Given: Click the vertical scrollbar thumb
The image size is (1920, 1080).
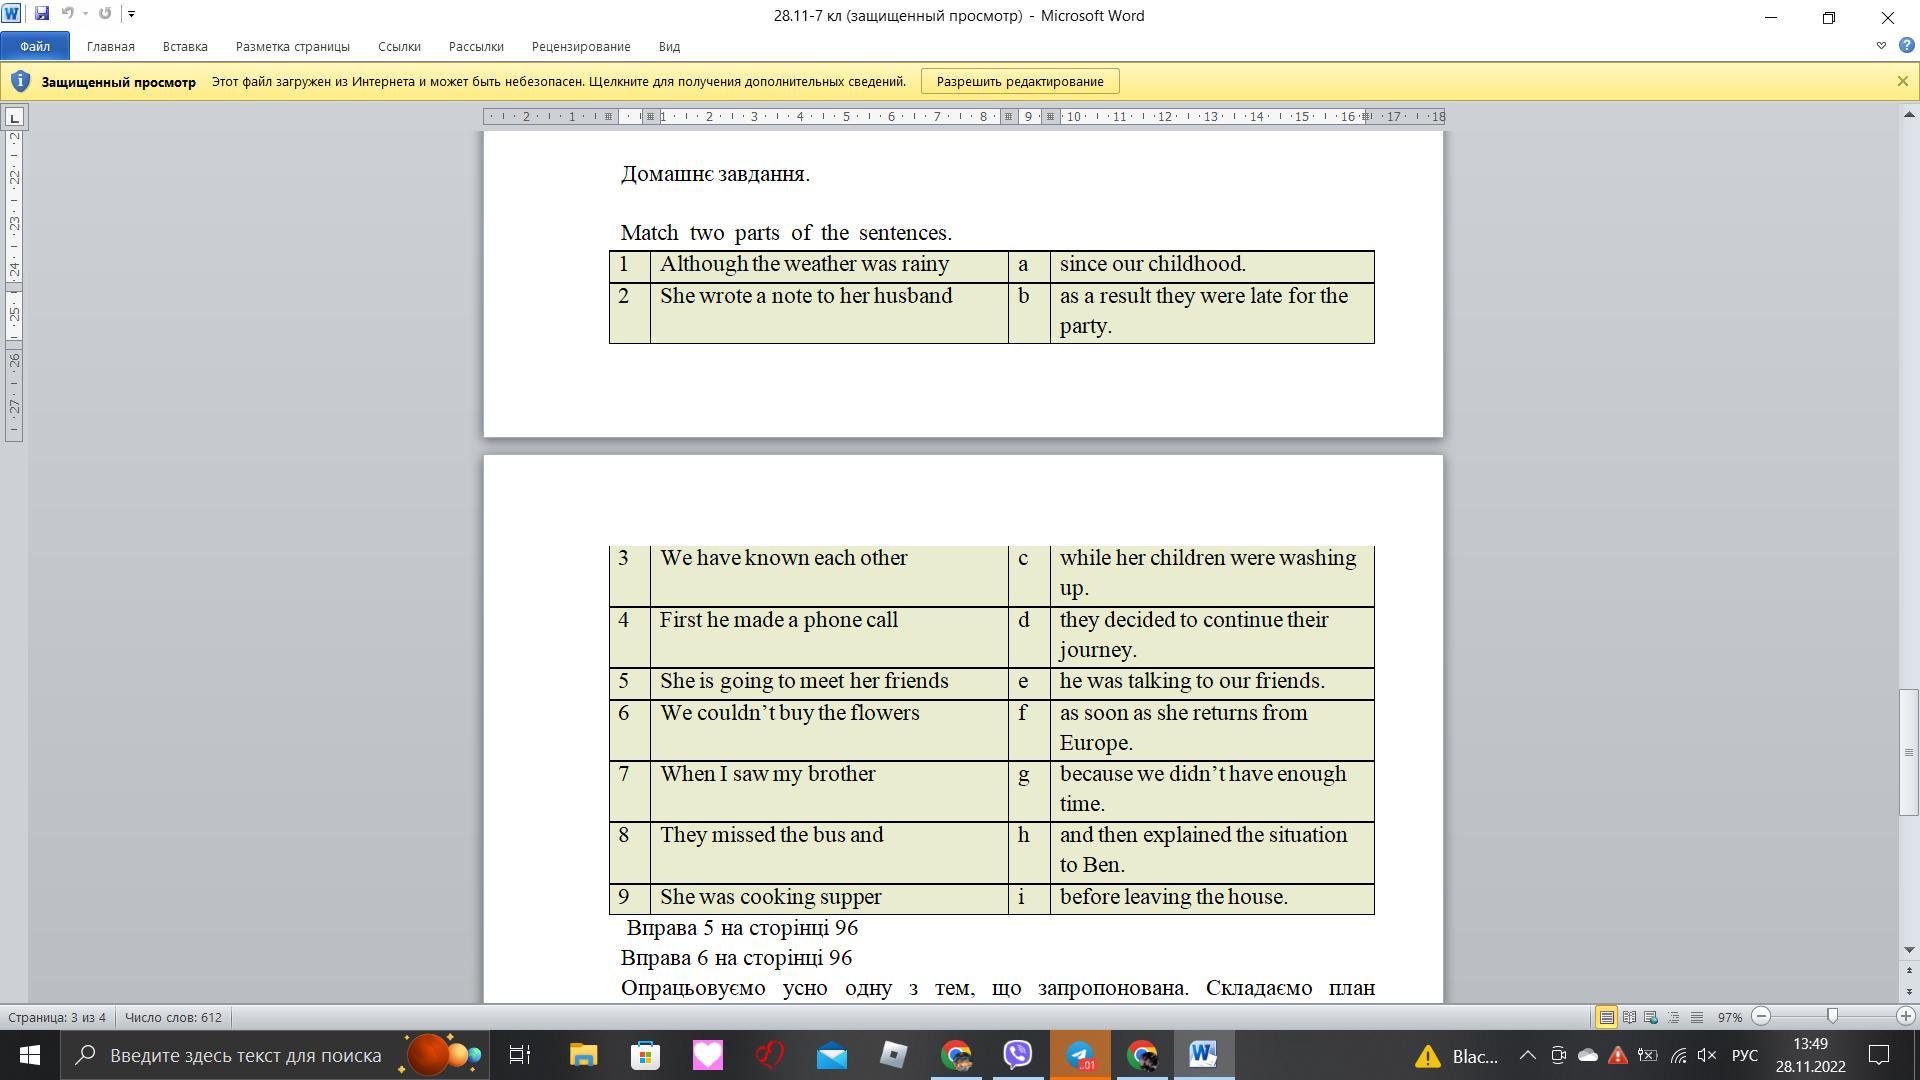Looking at the screenshot, I should pyautogui.click(x=1909, y=752).
